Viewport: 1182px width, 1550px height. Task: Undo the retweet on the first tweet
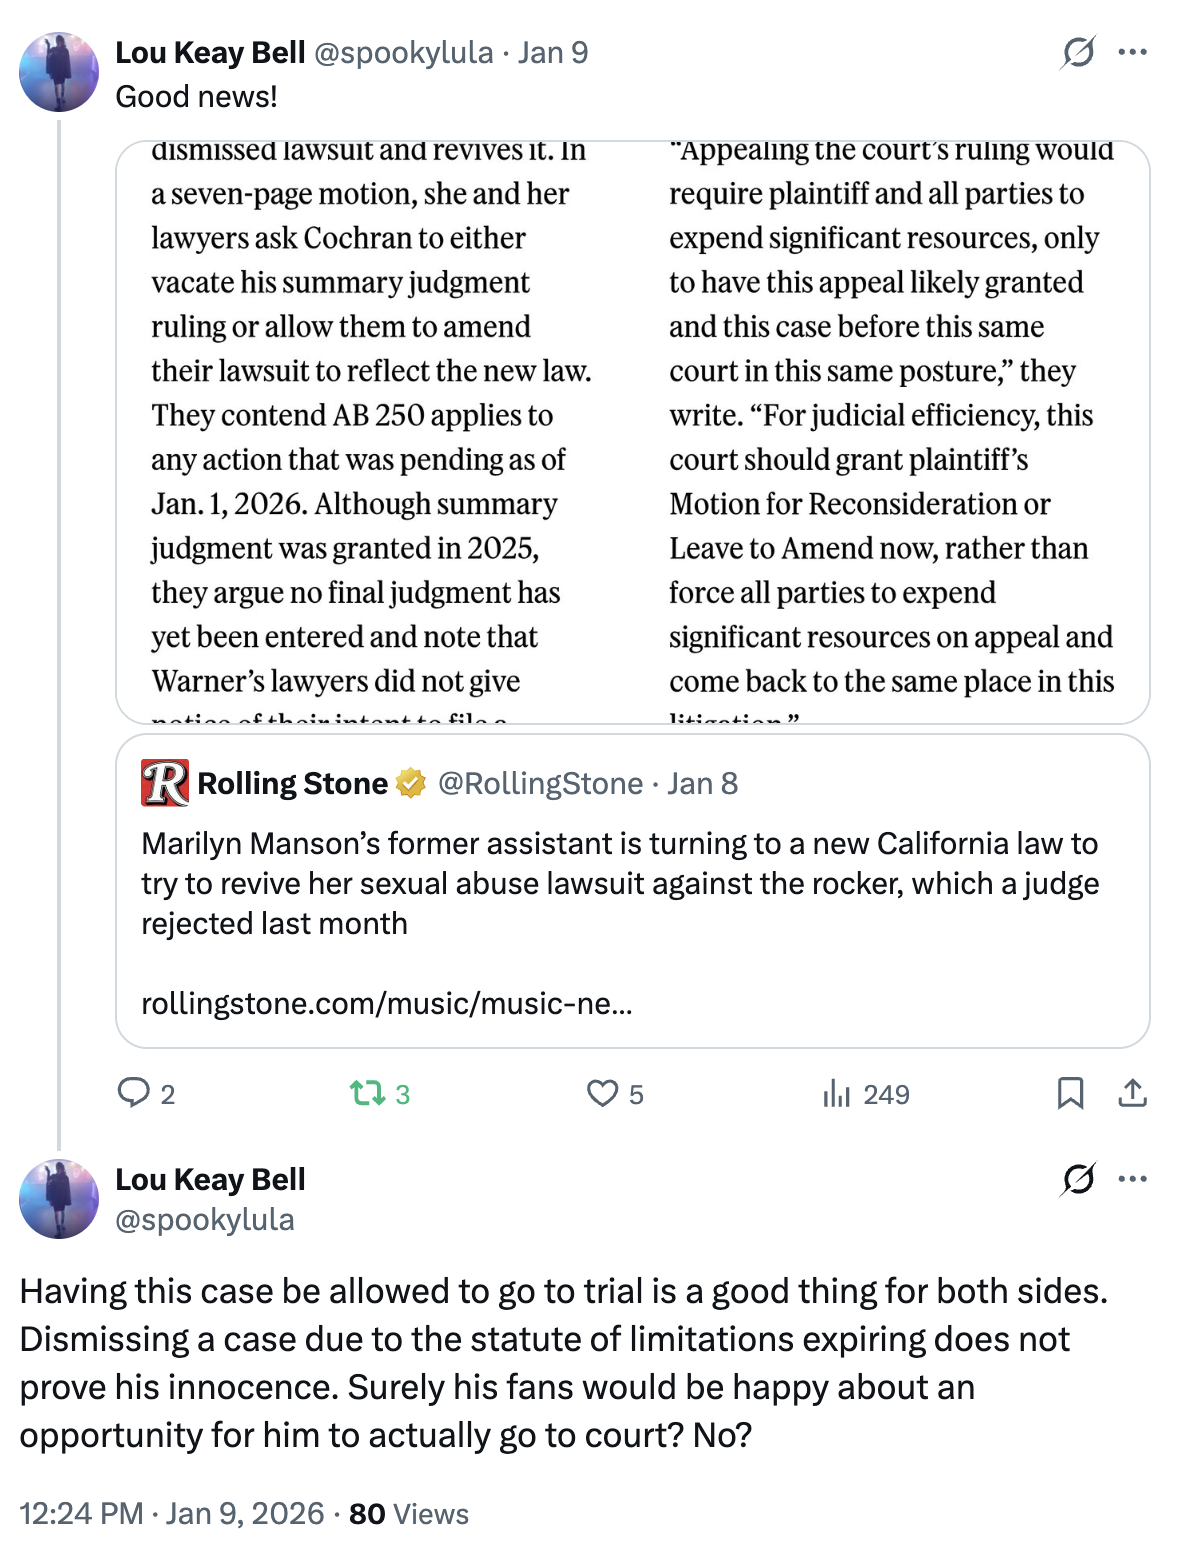click(x=368, y=1093)
